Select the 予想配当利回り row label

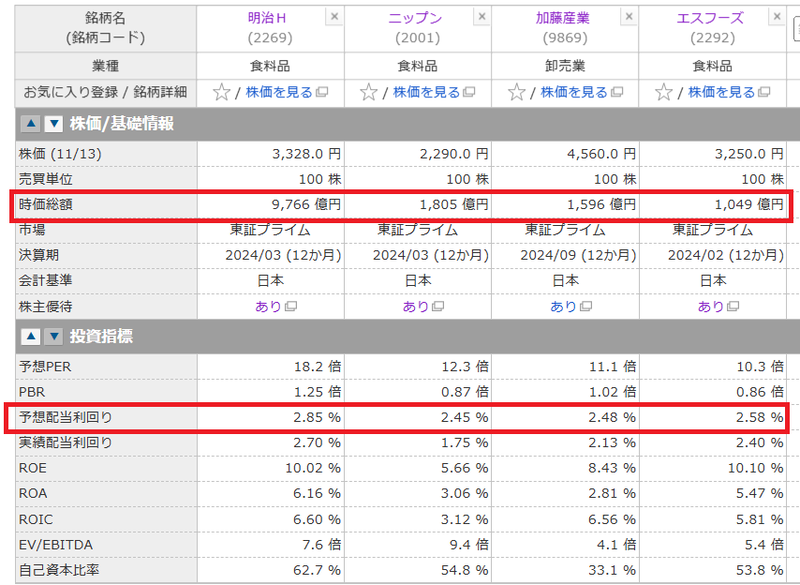[x=66, y=417]
